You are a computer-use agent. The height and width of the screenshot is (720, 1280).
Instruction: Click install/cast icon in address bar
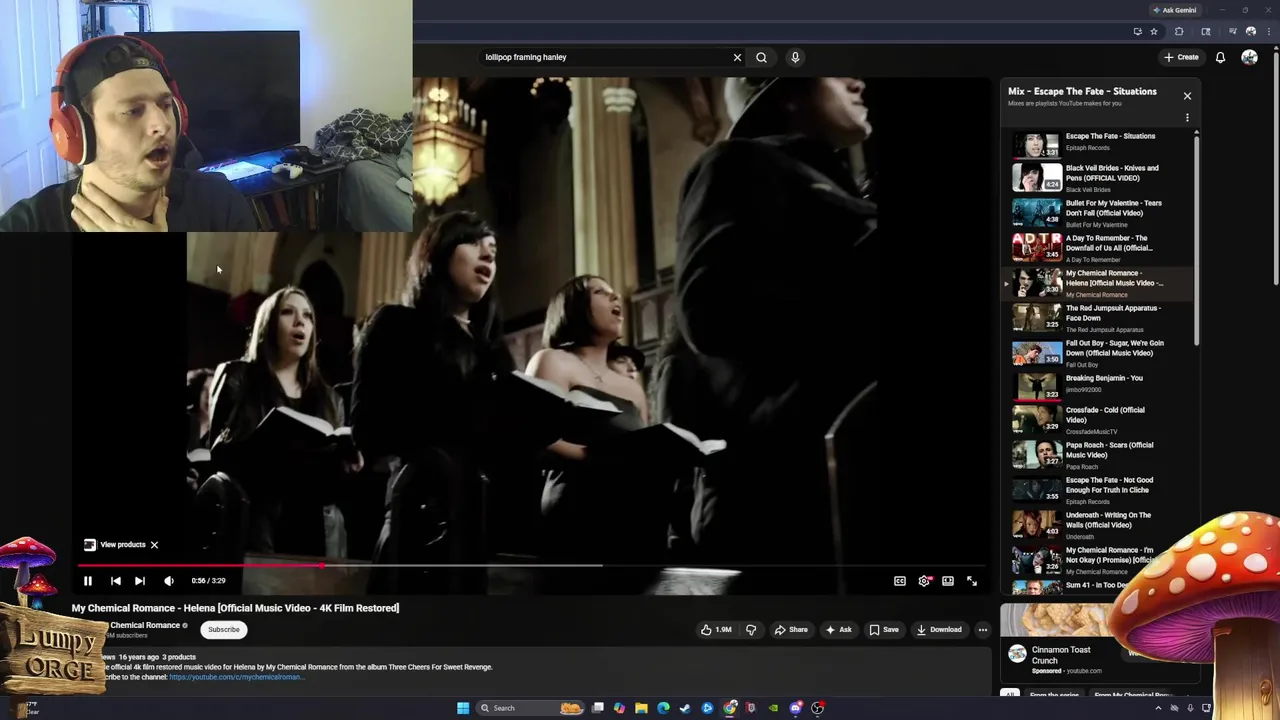point(1137,32)
